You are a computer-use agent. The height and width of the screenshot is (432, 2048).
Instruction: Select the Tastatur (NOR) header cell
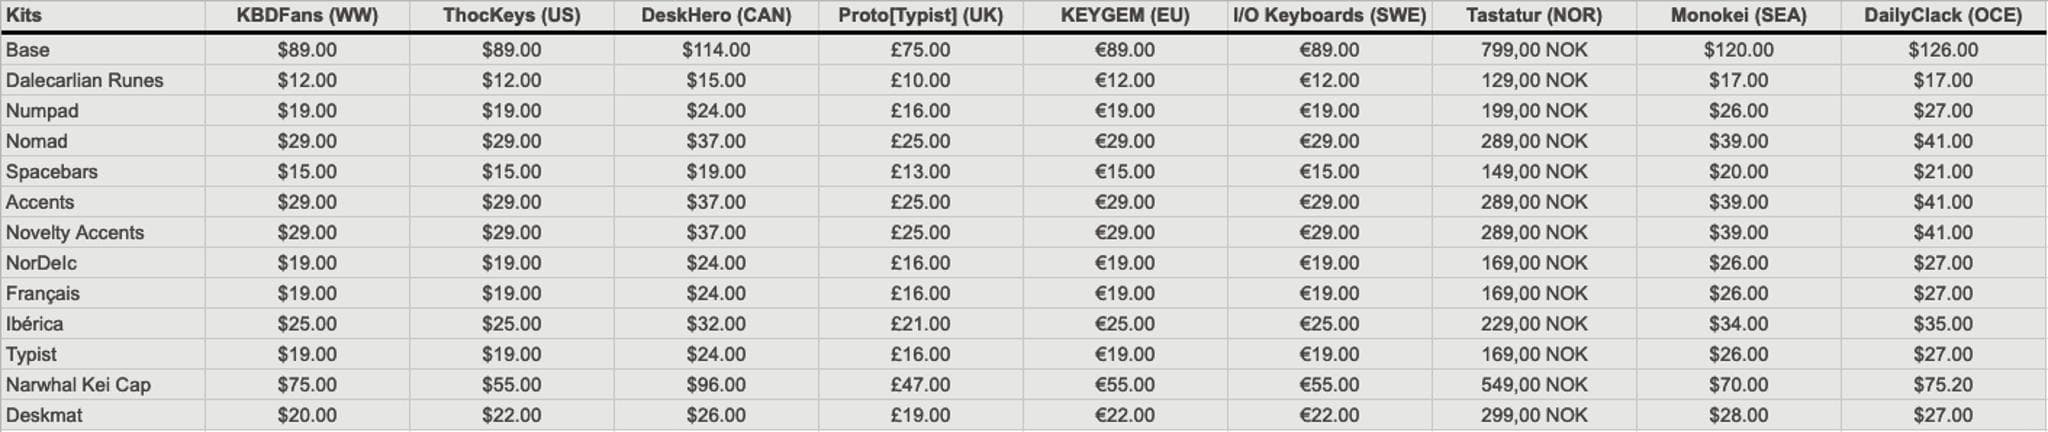tap(1534, 16)
